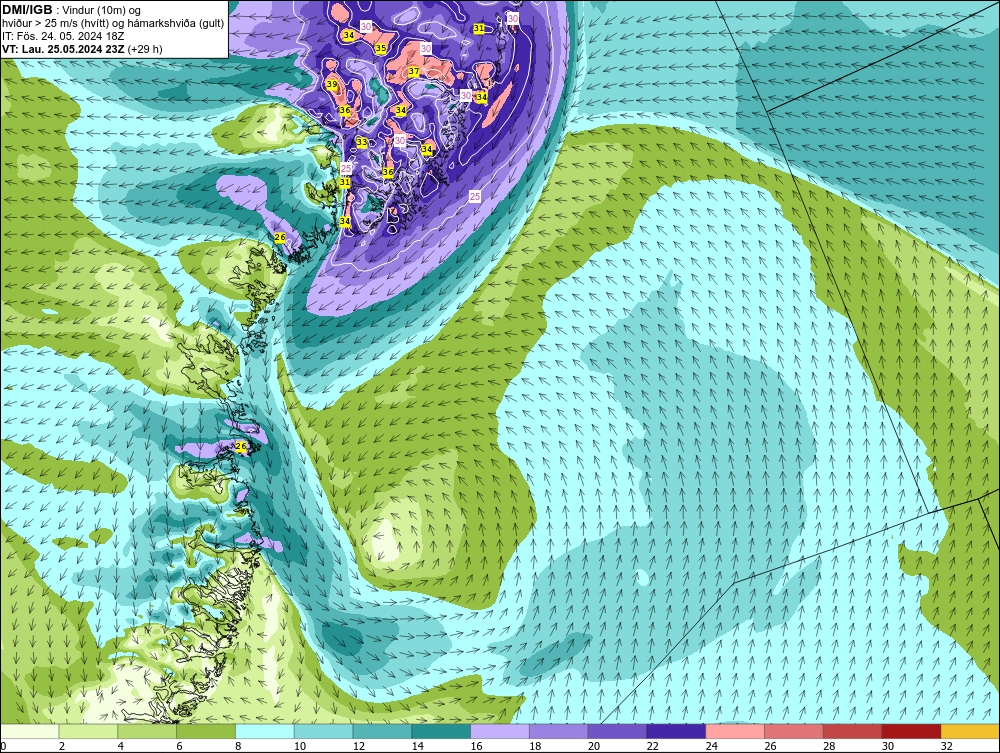The width and height of the screenshot is (1000, 753).
Task: Click the legend scale number 24
Action: 712,746
